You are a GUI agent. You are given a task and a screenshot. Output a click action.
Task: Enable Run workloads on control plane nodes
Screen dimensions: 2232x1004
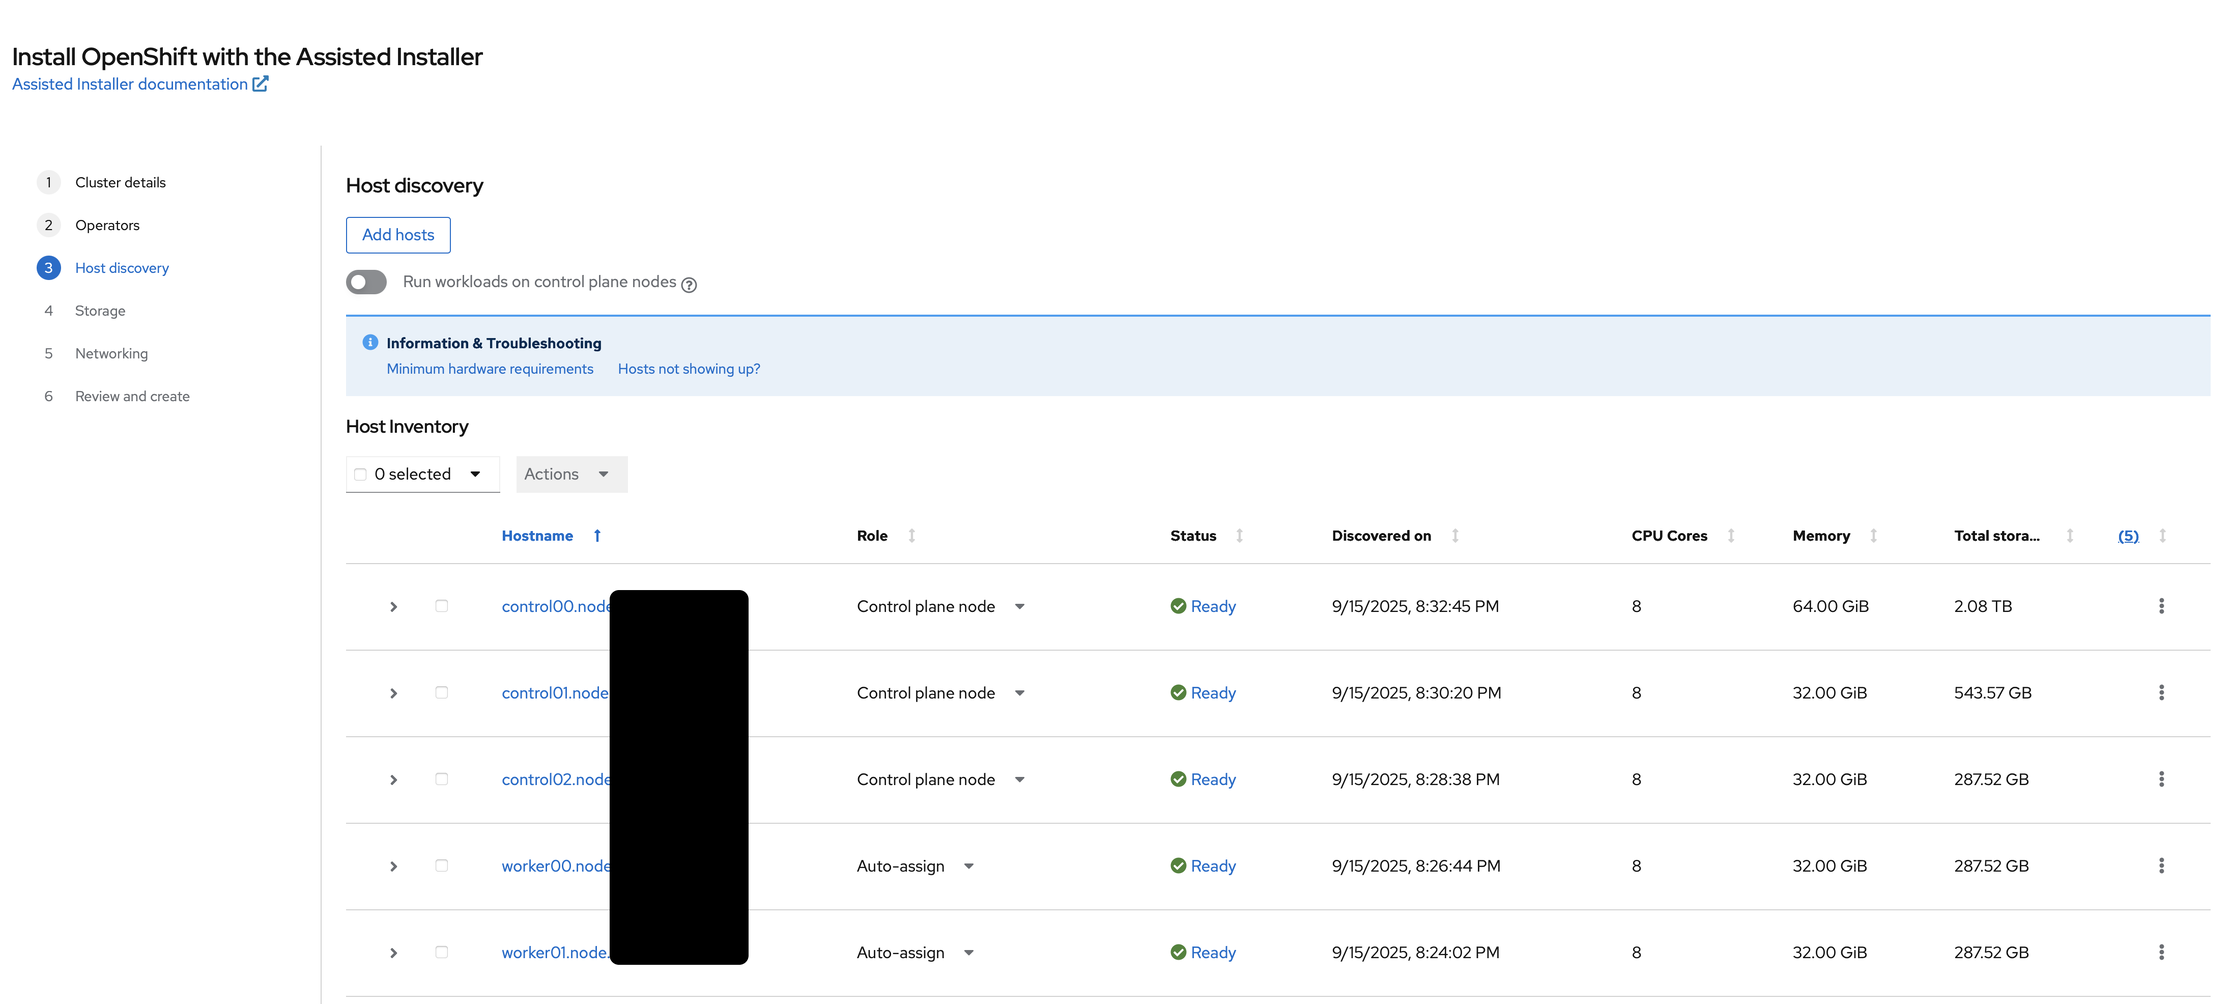367,283
